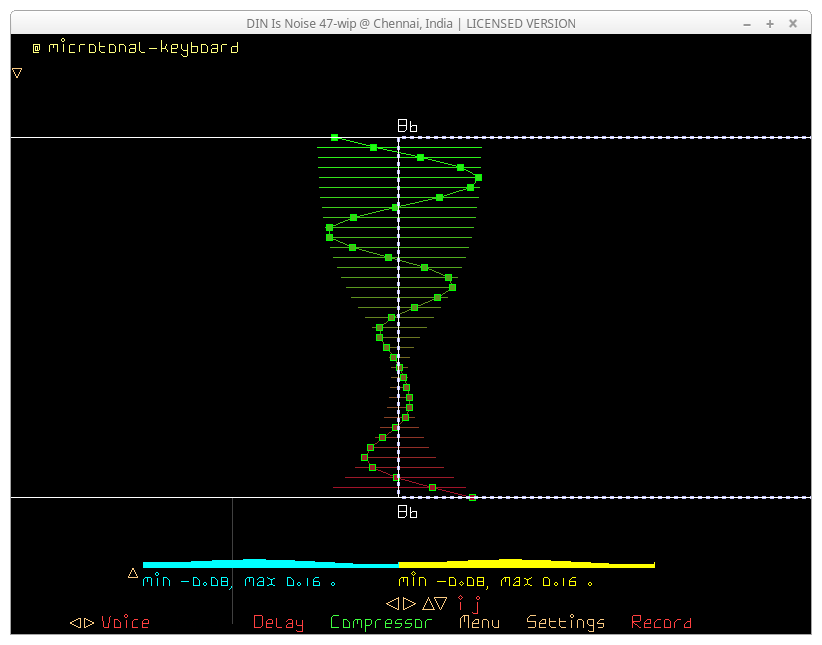The height and width of the screenshot is (645, 822).
Task: Click the down triangle arrow above Menu
Action: pos(442,604)
